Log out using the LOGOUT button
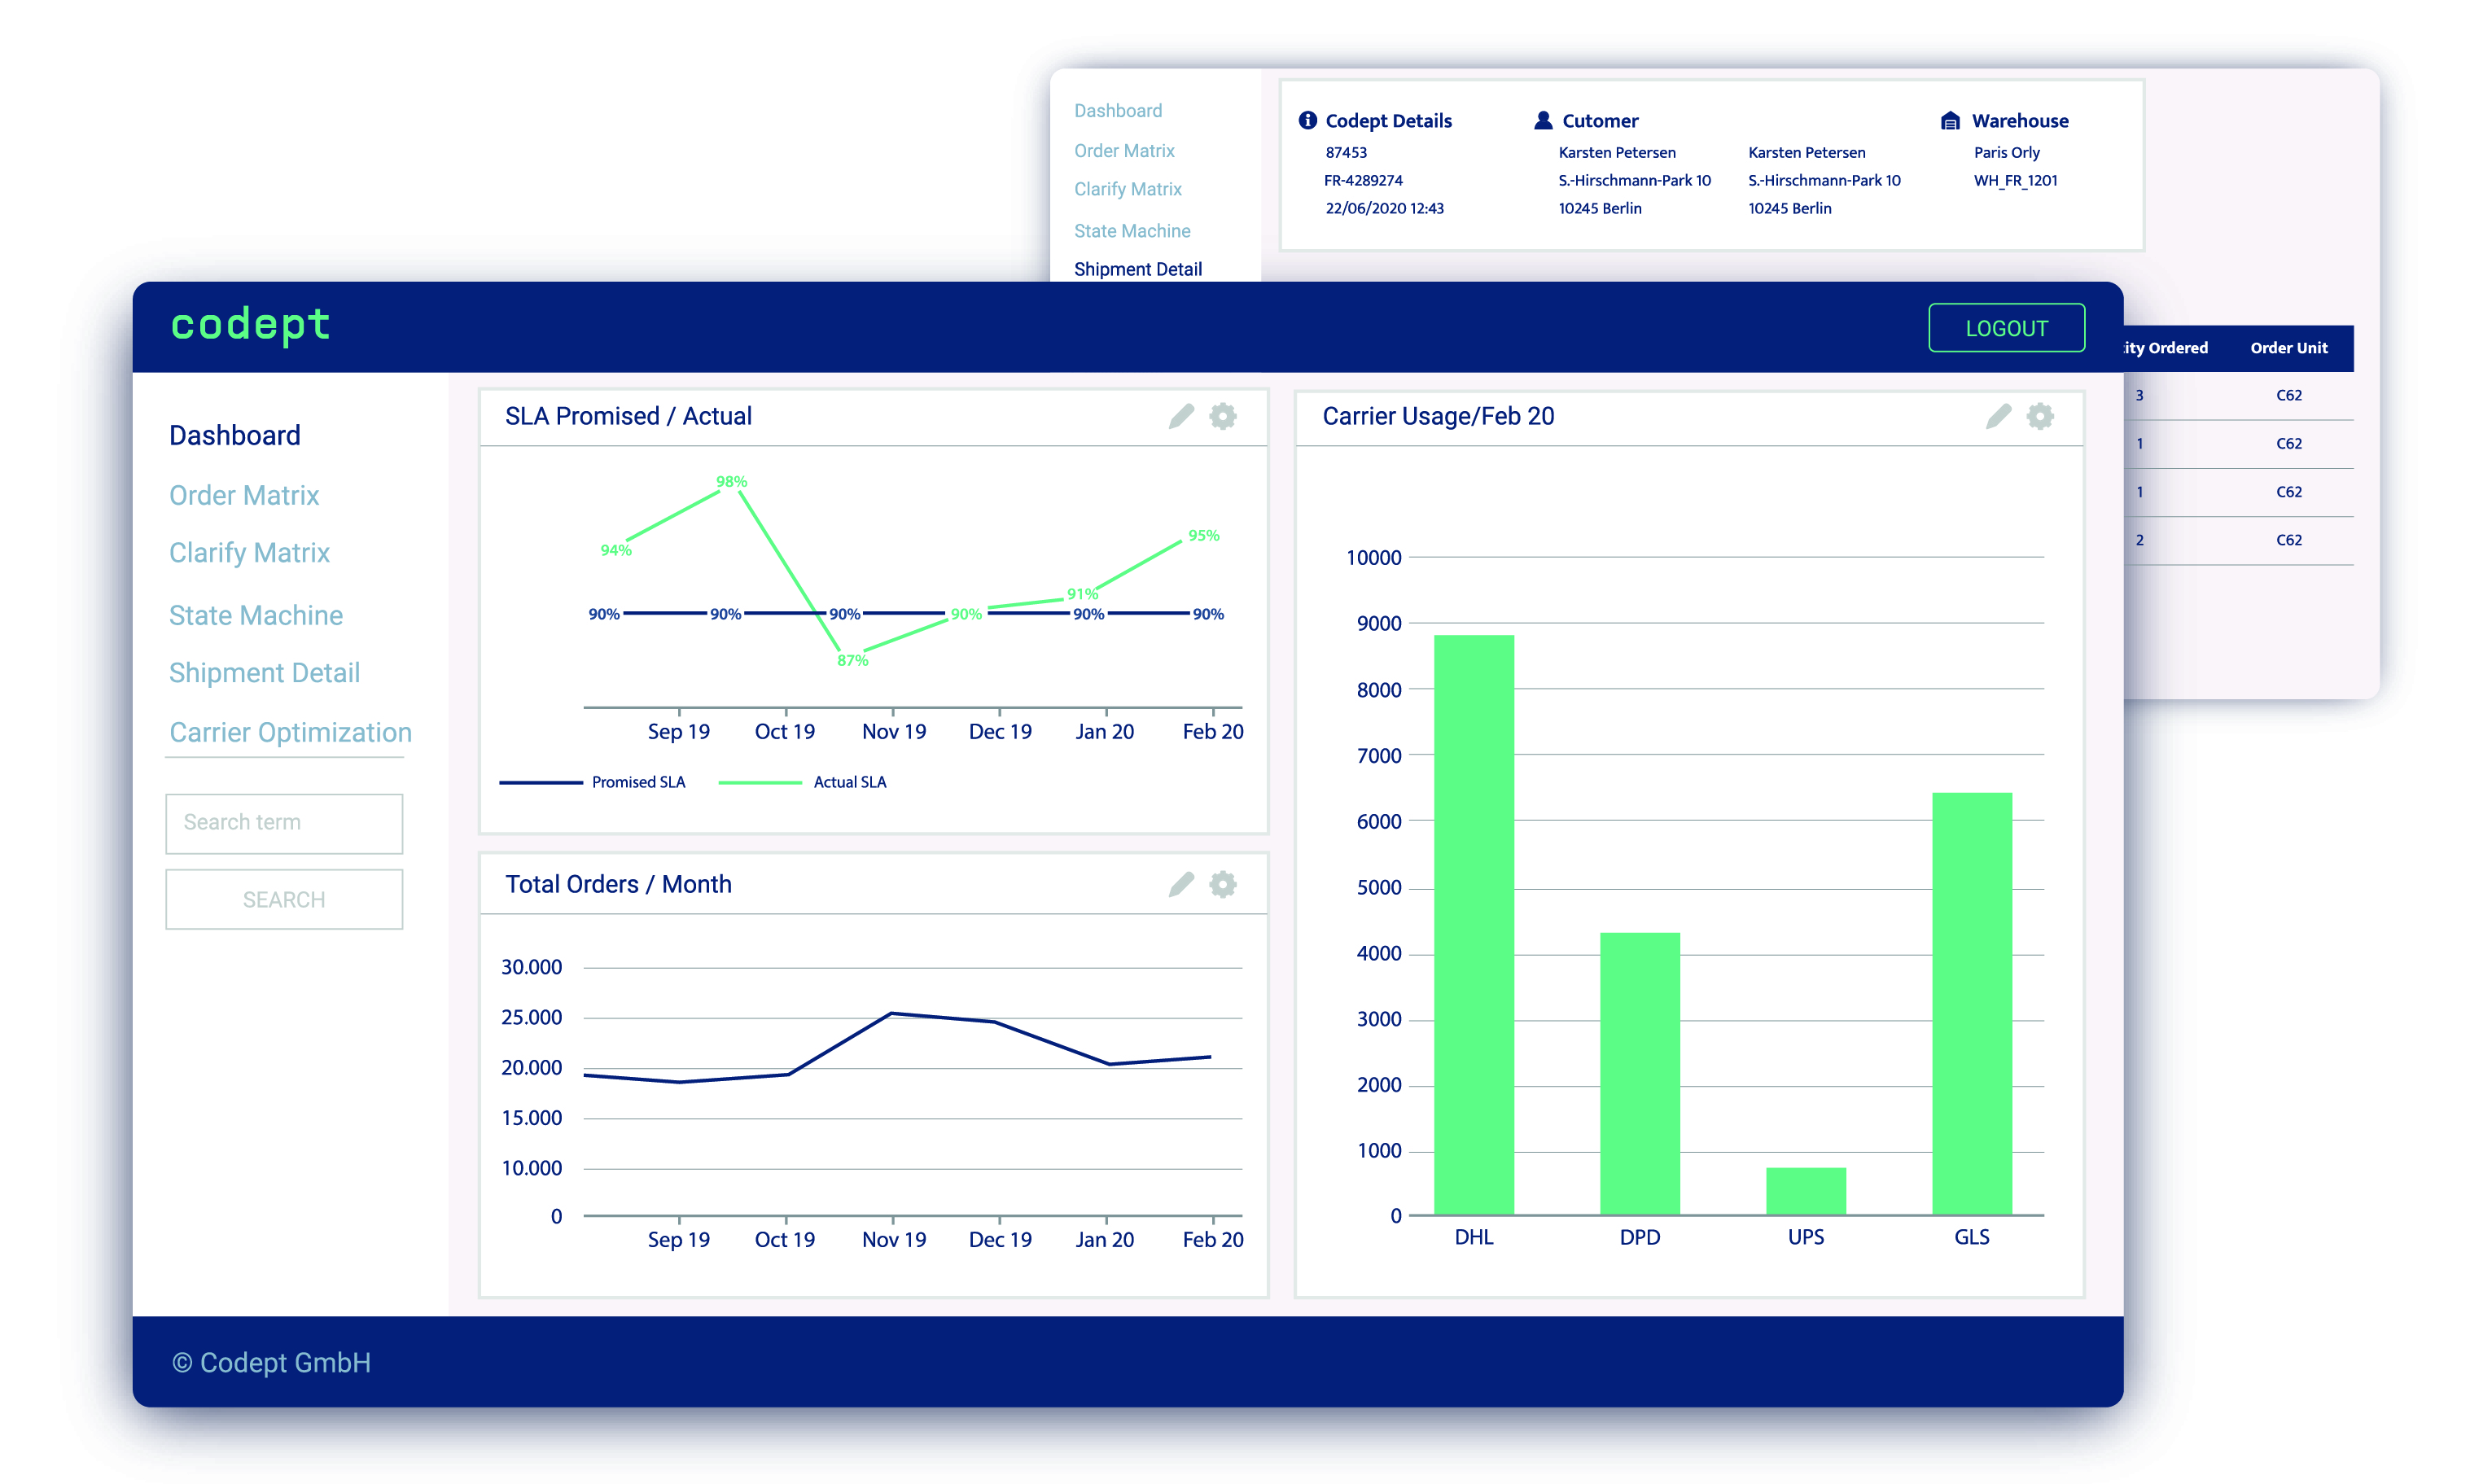 tap(2006, 328)
